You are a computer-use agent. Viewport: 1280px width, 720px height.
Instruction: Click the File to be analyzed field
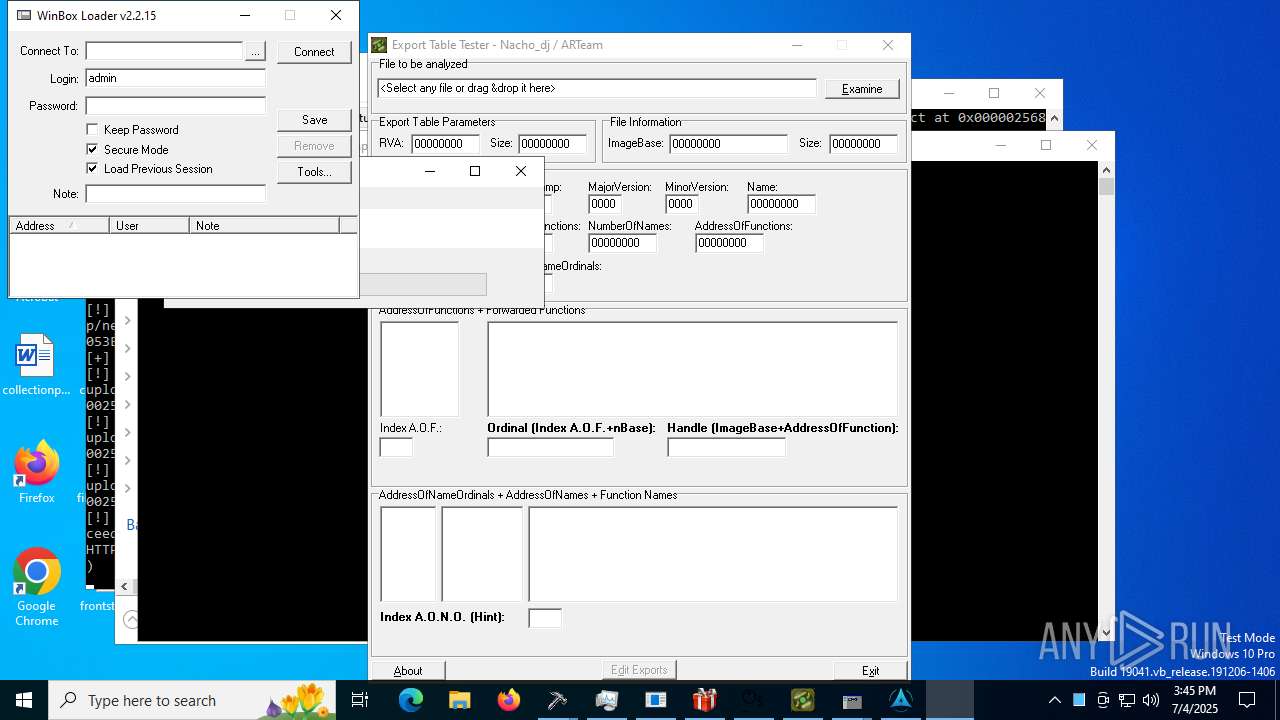[x=597, y=88]
